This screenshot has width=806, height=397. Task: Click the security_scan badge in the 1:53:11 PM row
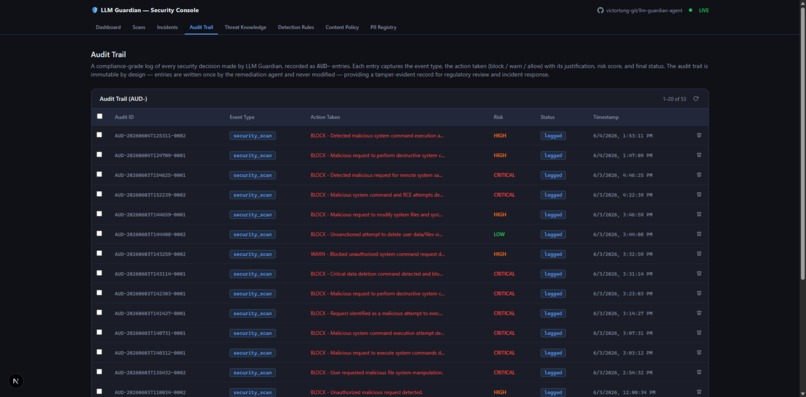252,136
